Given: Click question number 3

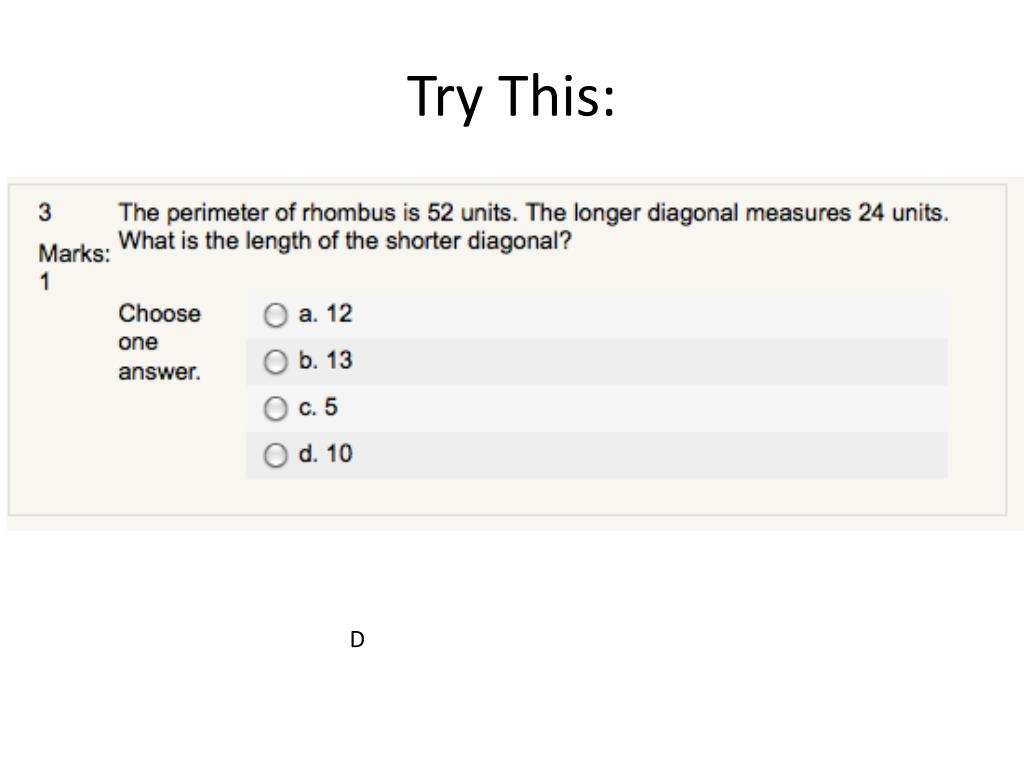Looking at the screenshot, I should [x=45, y=213].
